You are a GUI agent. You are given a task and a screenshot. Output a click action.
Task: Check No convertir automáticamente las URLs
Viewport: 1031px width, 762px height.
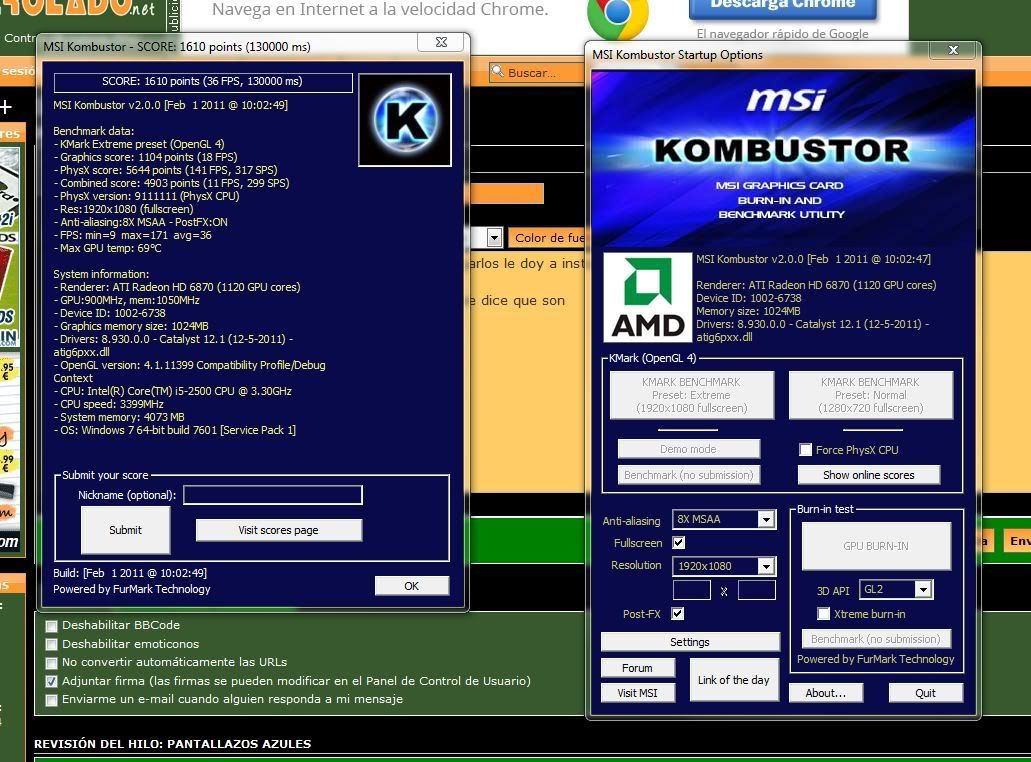coord(51,663)
